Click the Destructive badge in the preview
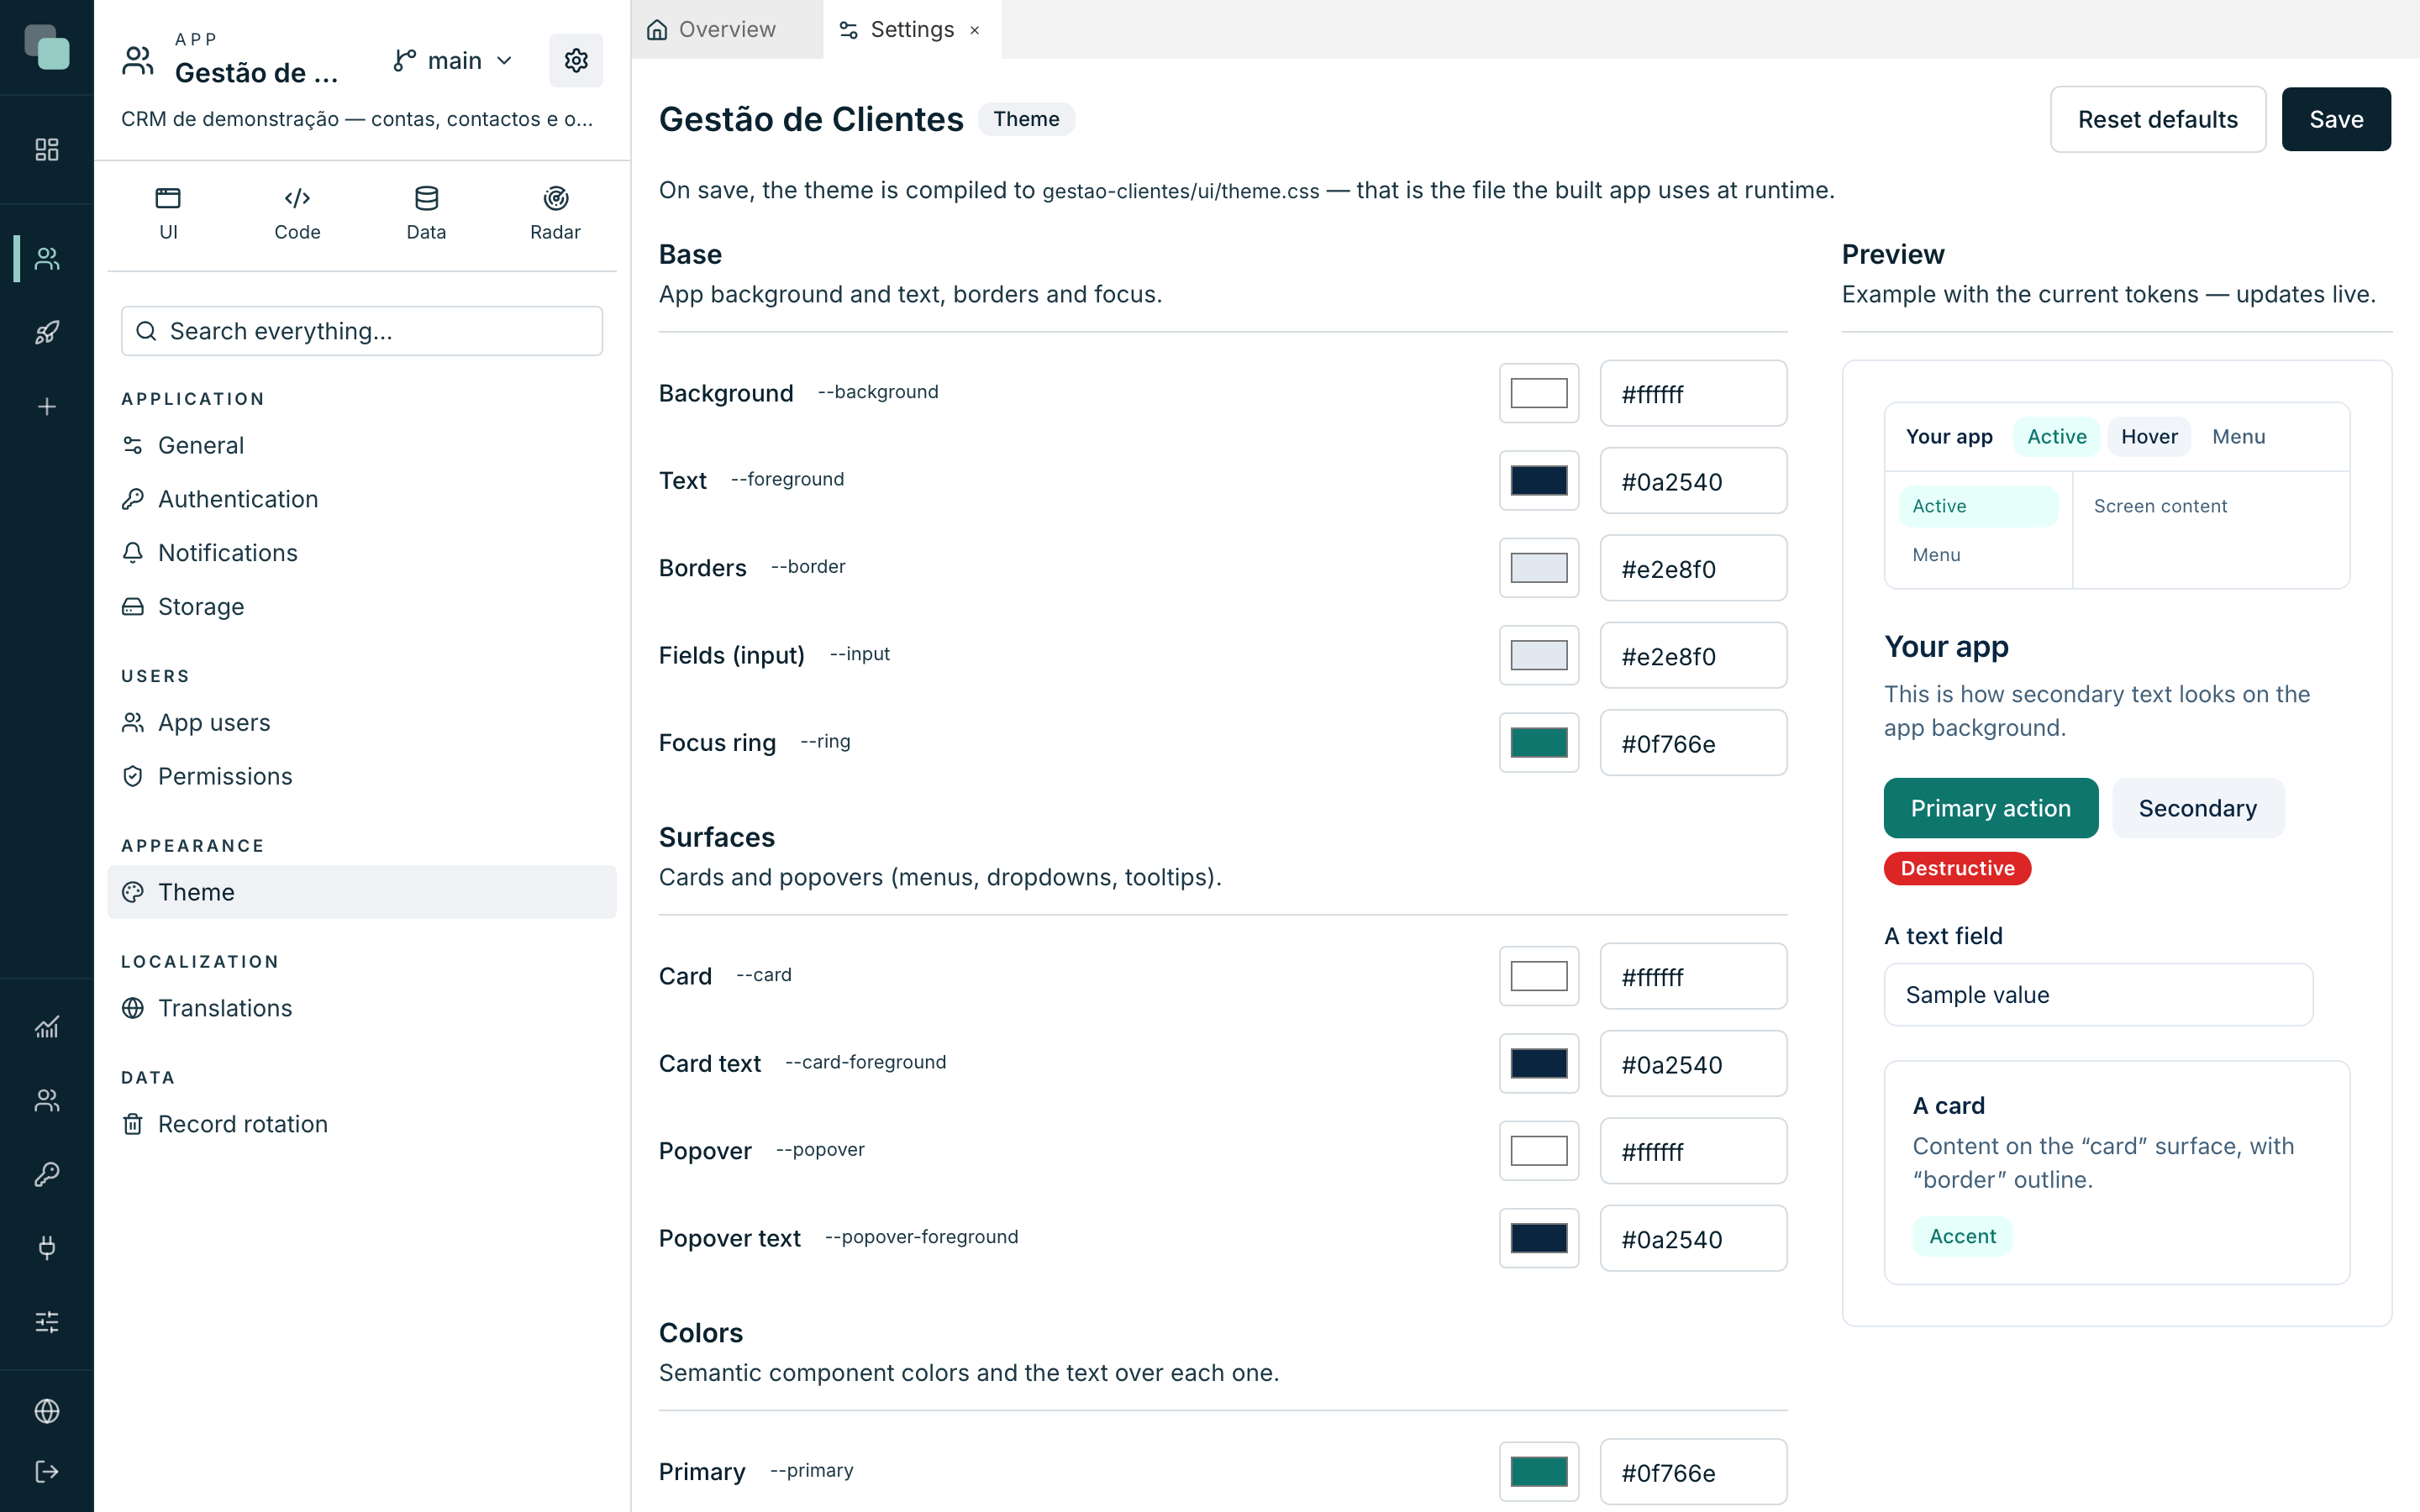The image size is (2420, 1512). point(1957,868)
